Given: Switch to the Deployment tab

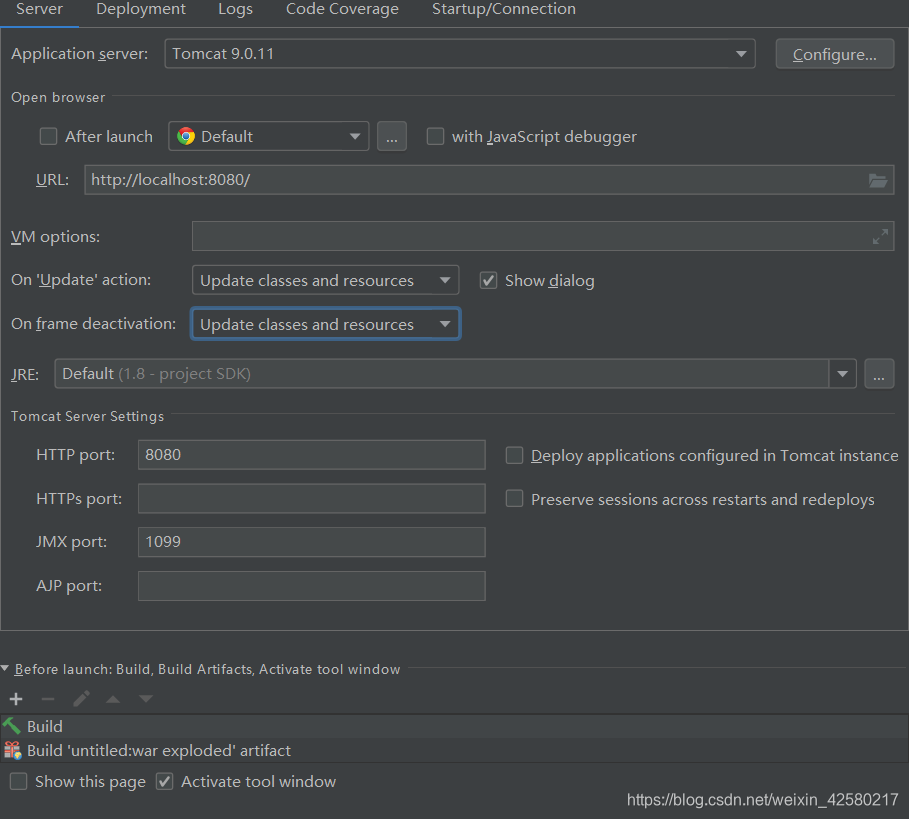Looking at the screenshot, I should click(141, 9).
